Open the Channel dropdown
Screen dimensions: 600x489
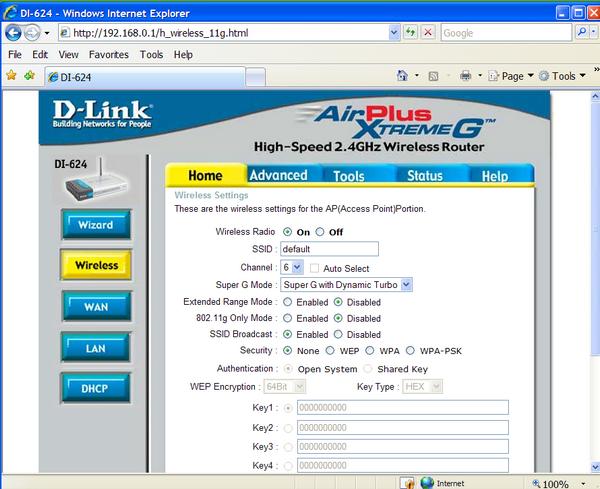tap(292, 267)
